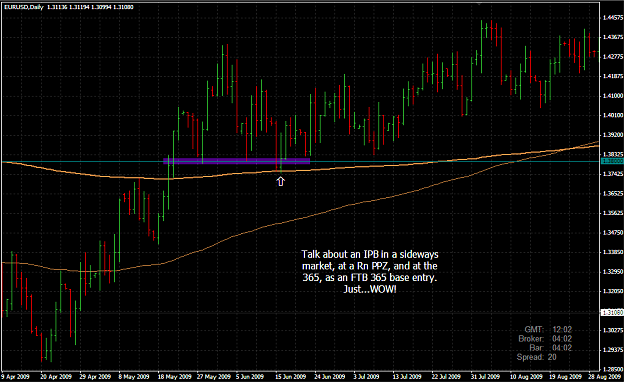
Task: Click the 1.38325 price axis label
Action: click(x=613, y=154)
